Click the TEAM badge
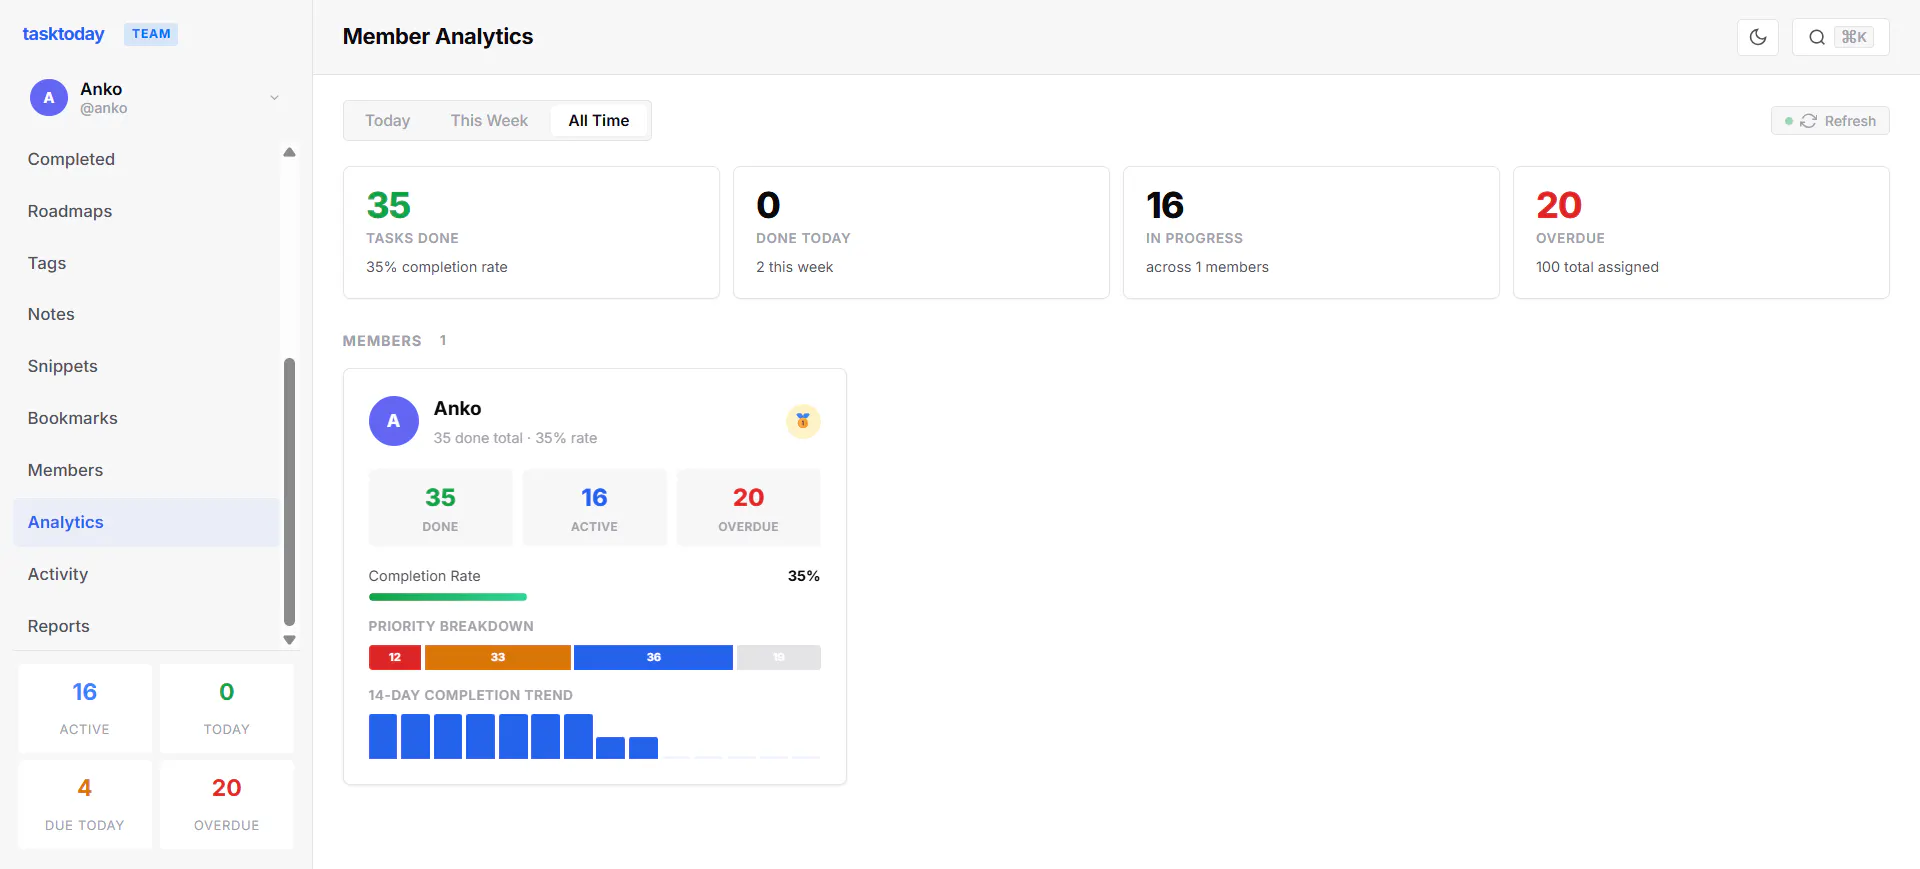1920x869 pixels. (151, 34)
